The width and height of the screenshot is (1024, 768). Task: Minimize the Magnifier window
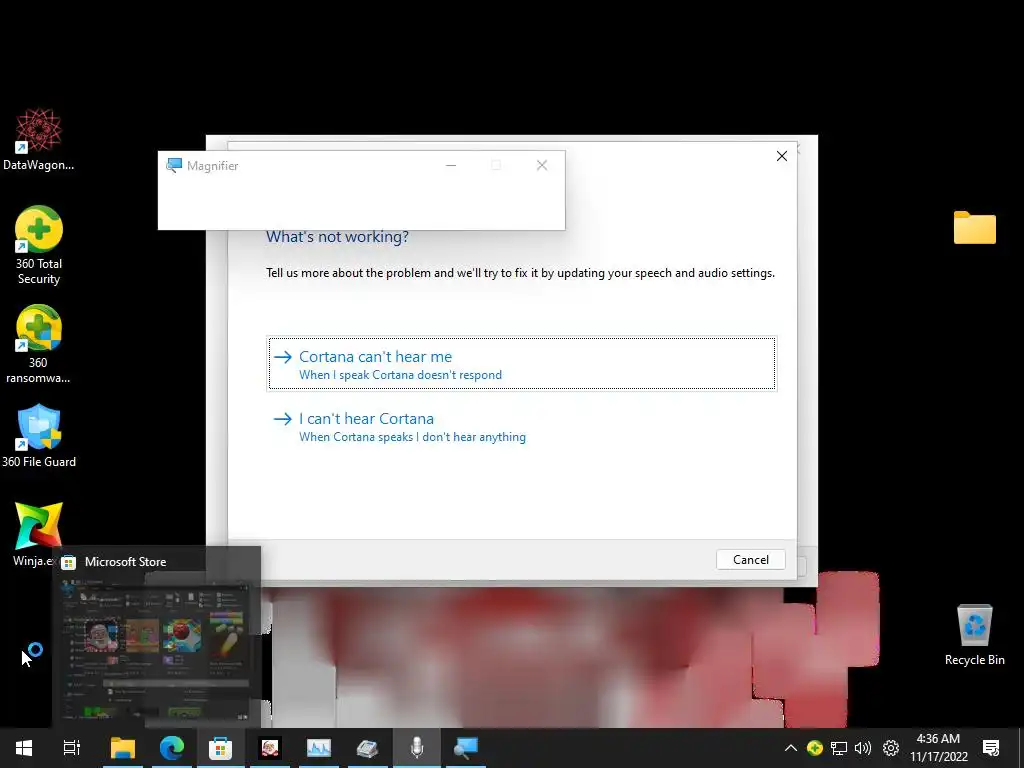click(x=451, y=165)
